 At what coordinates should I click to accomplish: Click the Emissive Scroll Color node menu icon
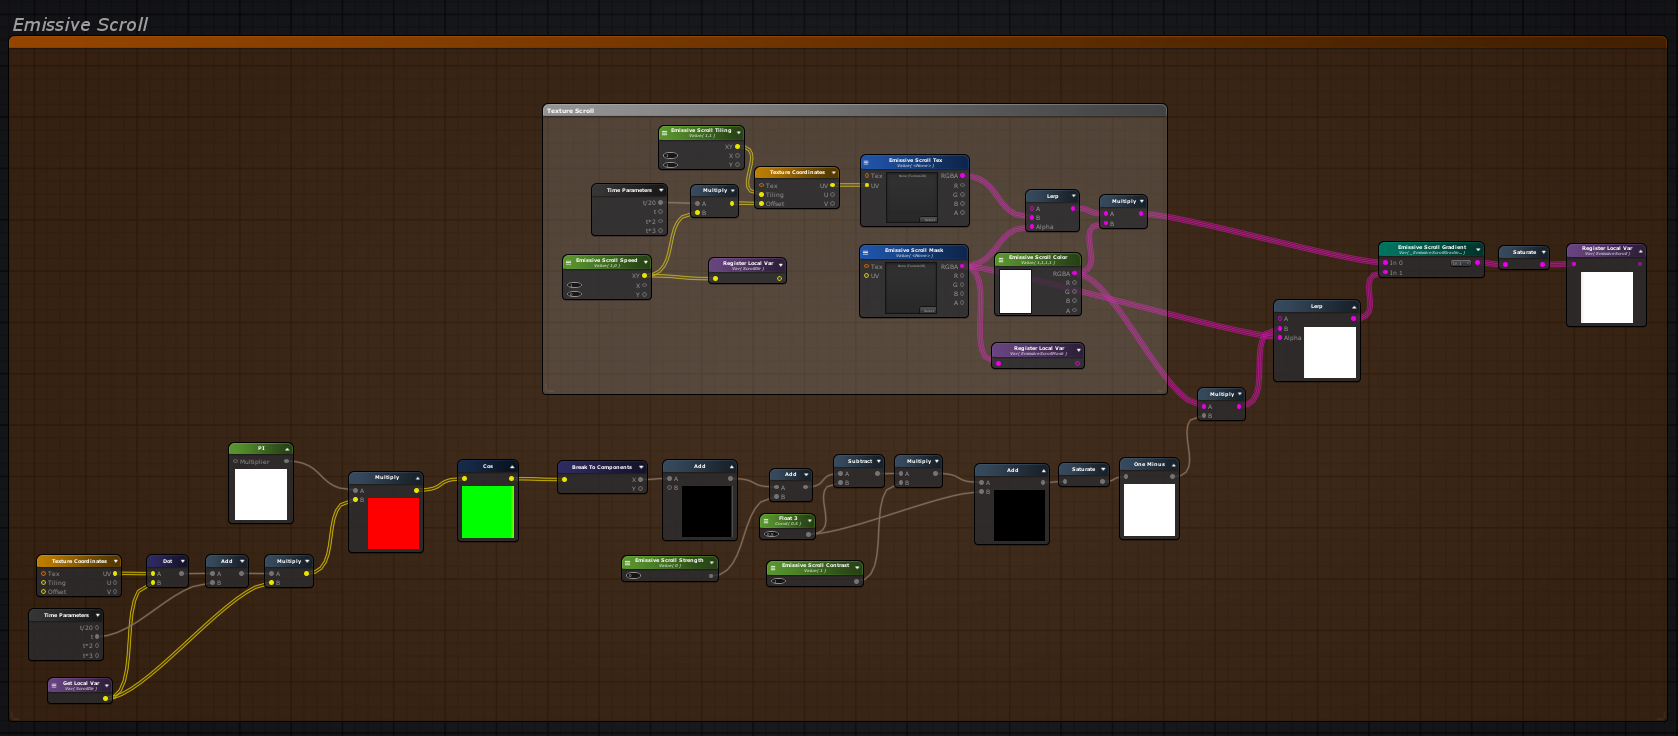pyautogui.click(x=1001, y=259)
